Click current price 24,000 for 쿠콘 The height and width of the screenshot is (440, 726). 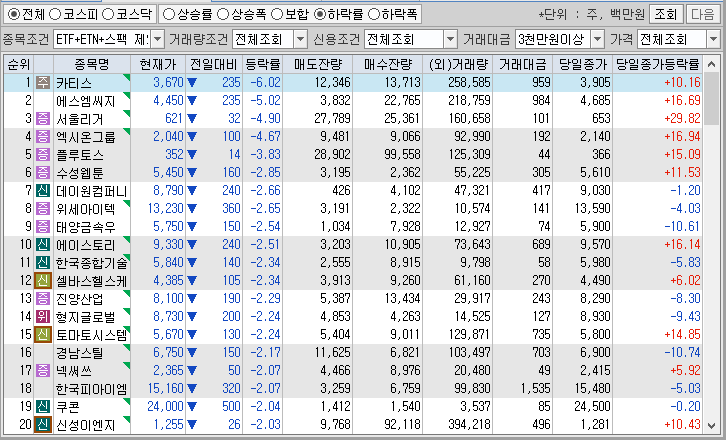click(165, 407)
